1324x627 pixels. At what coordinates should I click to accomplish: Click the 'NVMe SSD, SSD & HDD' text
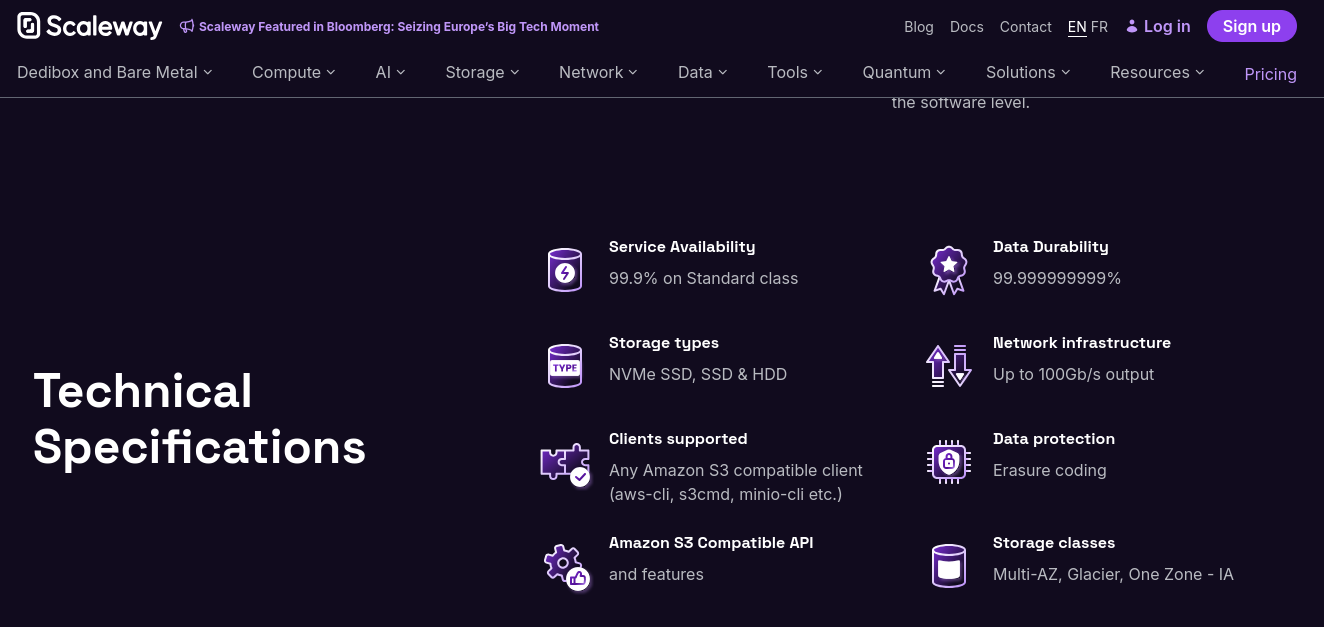698,374
